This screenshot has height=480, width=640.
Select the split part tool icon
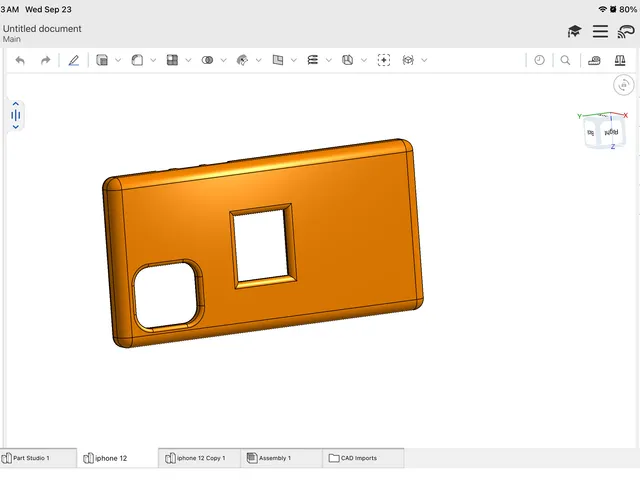pos(347,60)
